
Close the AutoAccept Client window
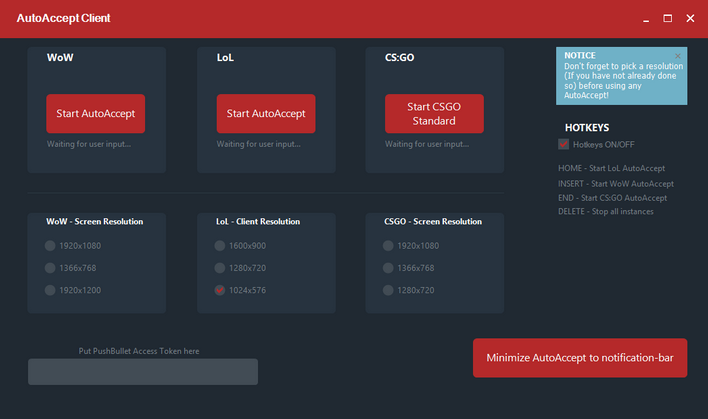tap(690, 18)
